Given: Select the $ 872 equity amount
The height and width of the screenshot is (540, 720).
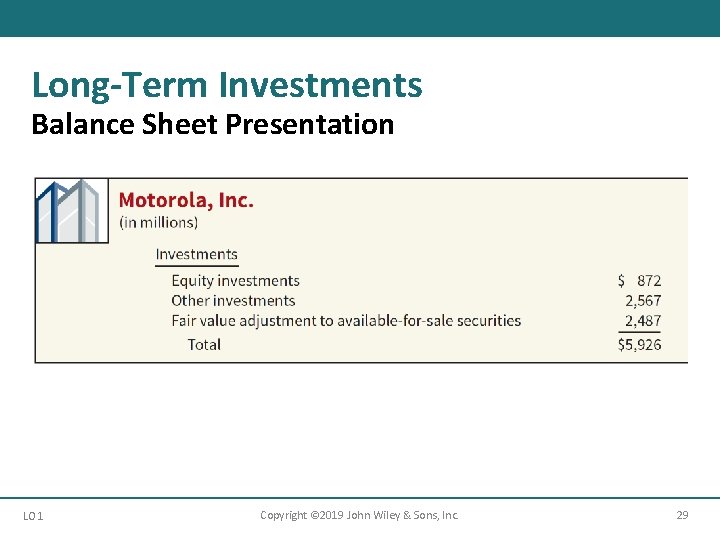Looking at the screenshot, I should (639, 281).
